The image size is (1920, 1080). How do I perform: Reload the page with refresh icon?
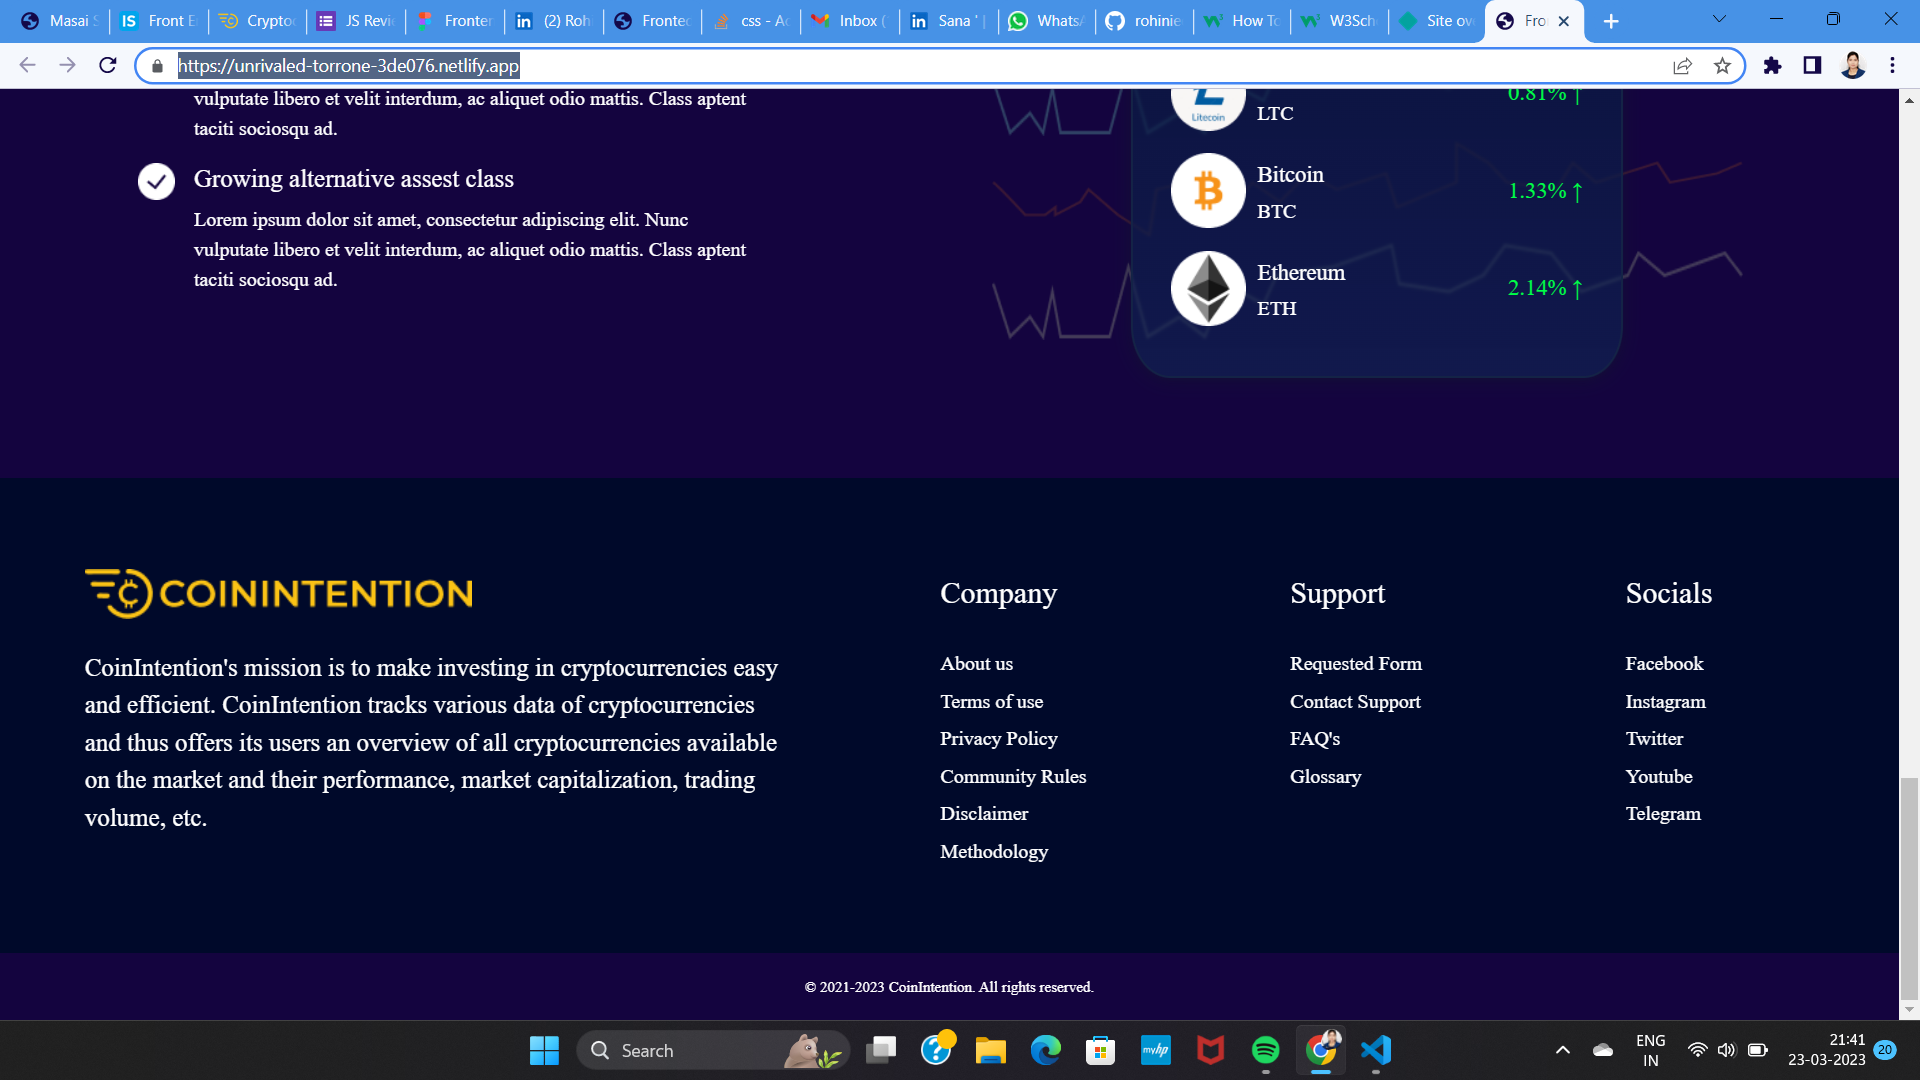108,66
